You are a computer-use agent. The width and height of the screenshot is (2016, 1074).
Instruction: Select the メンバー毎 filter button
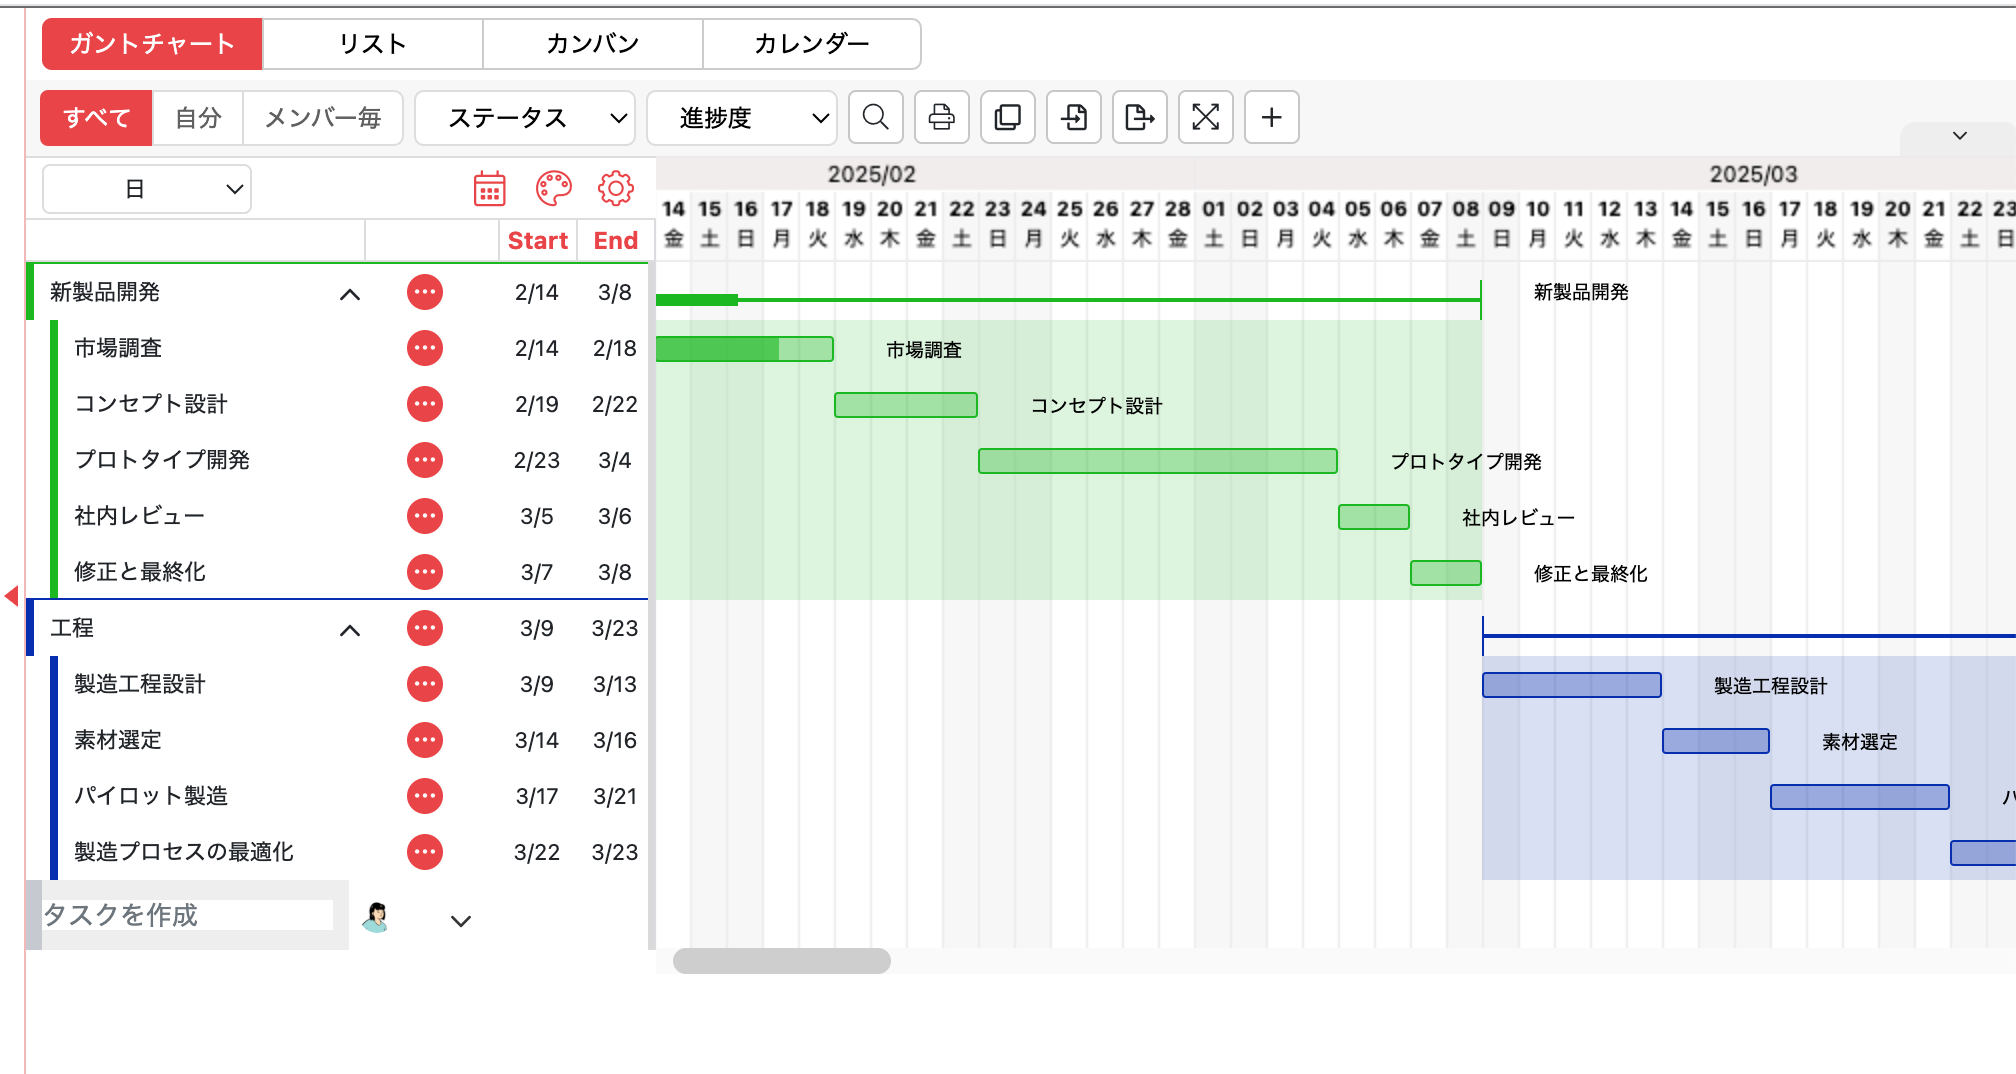(x=322, y=117)
